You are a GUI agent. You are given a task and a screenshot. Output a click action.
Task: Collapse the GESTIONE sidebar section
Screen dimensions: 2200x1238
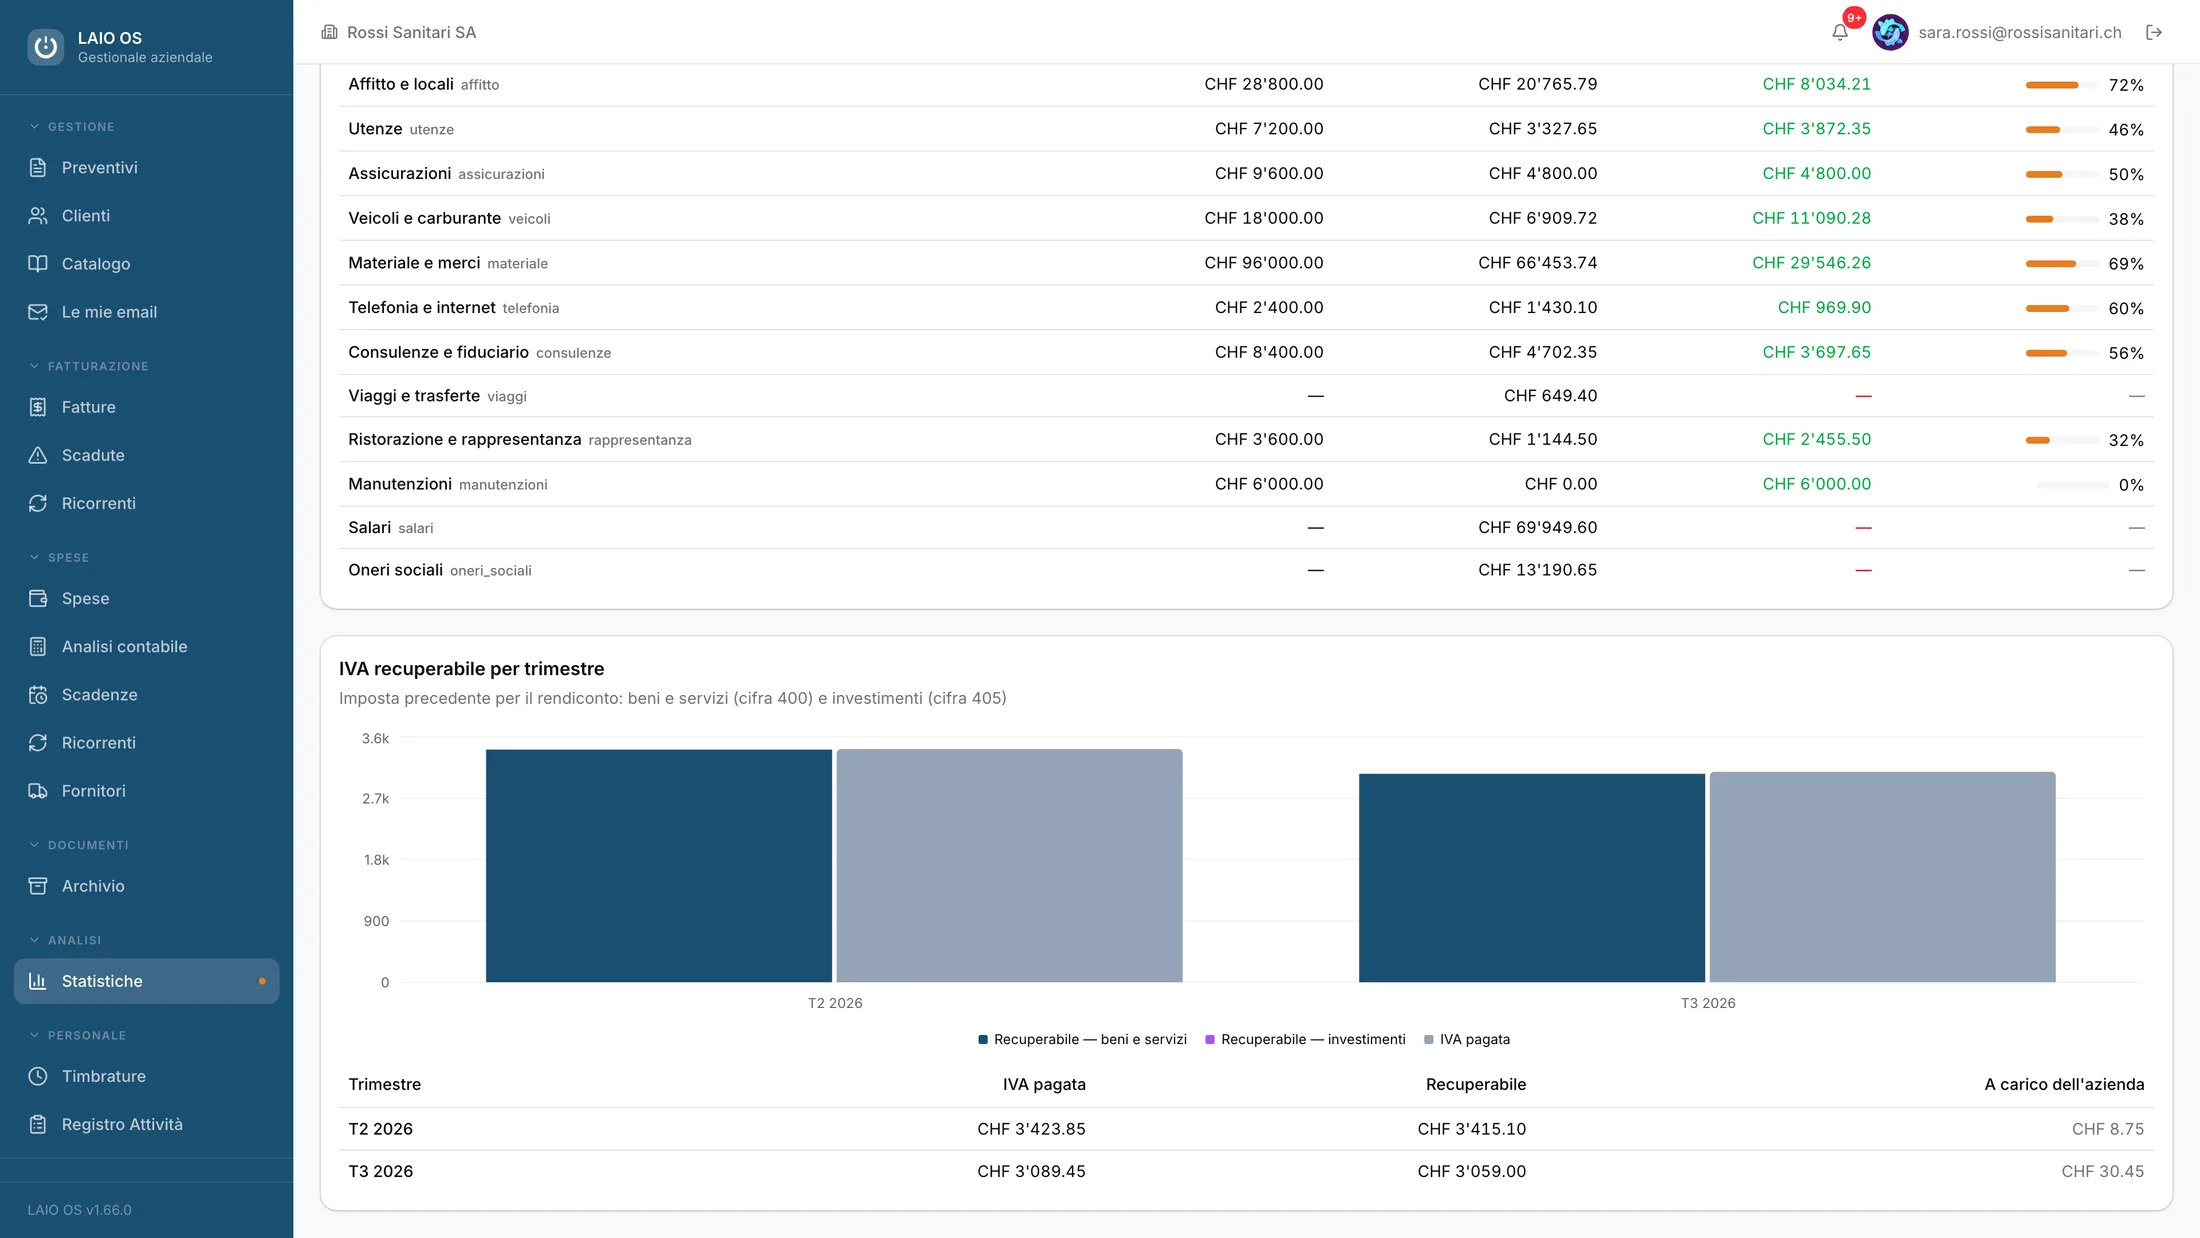pyautogui.click(x=72, y=127)
